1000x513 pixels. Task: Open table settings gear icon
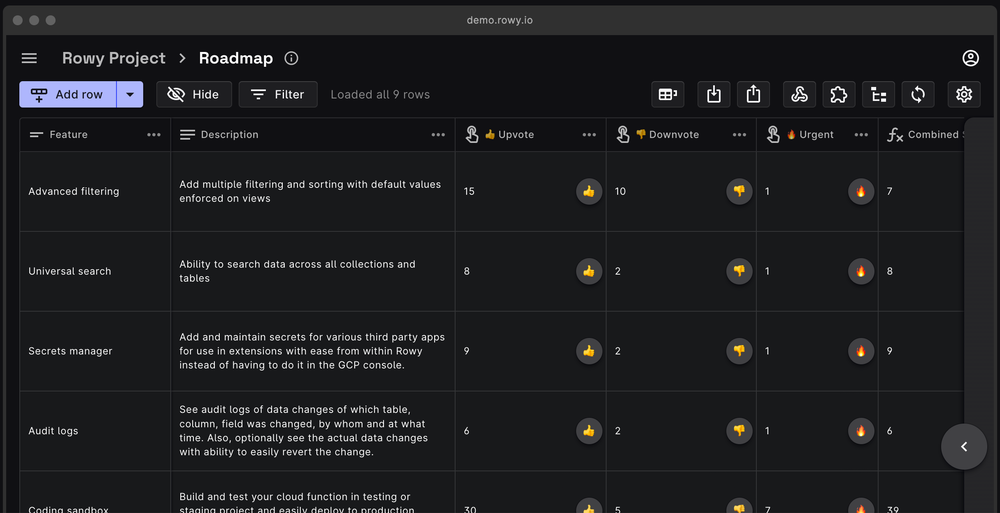tap(964, 94)
